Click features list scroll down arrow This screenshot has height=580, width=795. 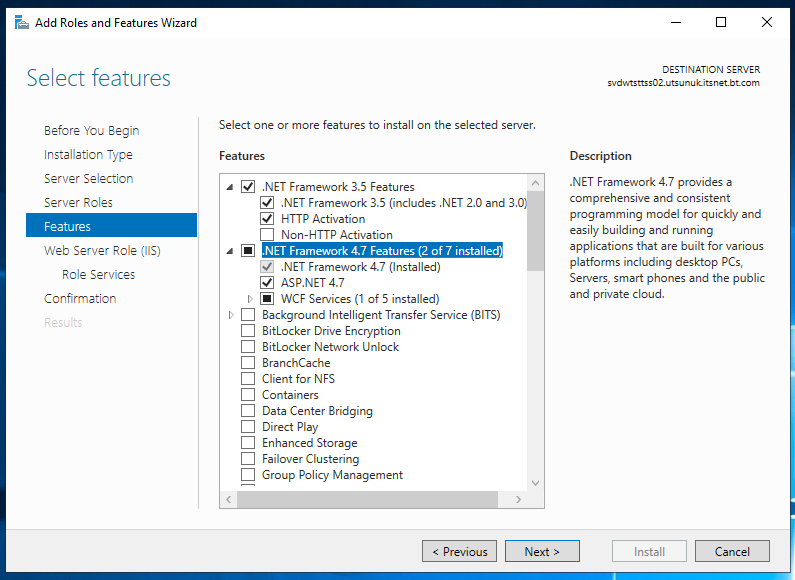[x=535, y=483]
